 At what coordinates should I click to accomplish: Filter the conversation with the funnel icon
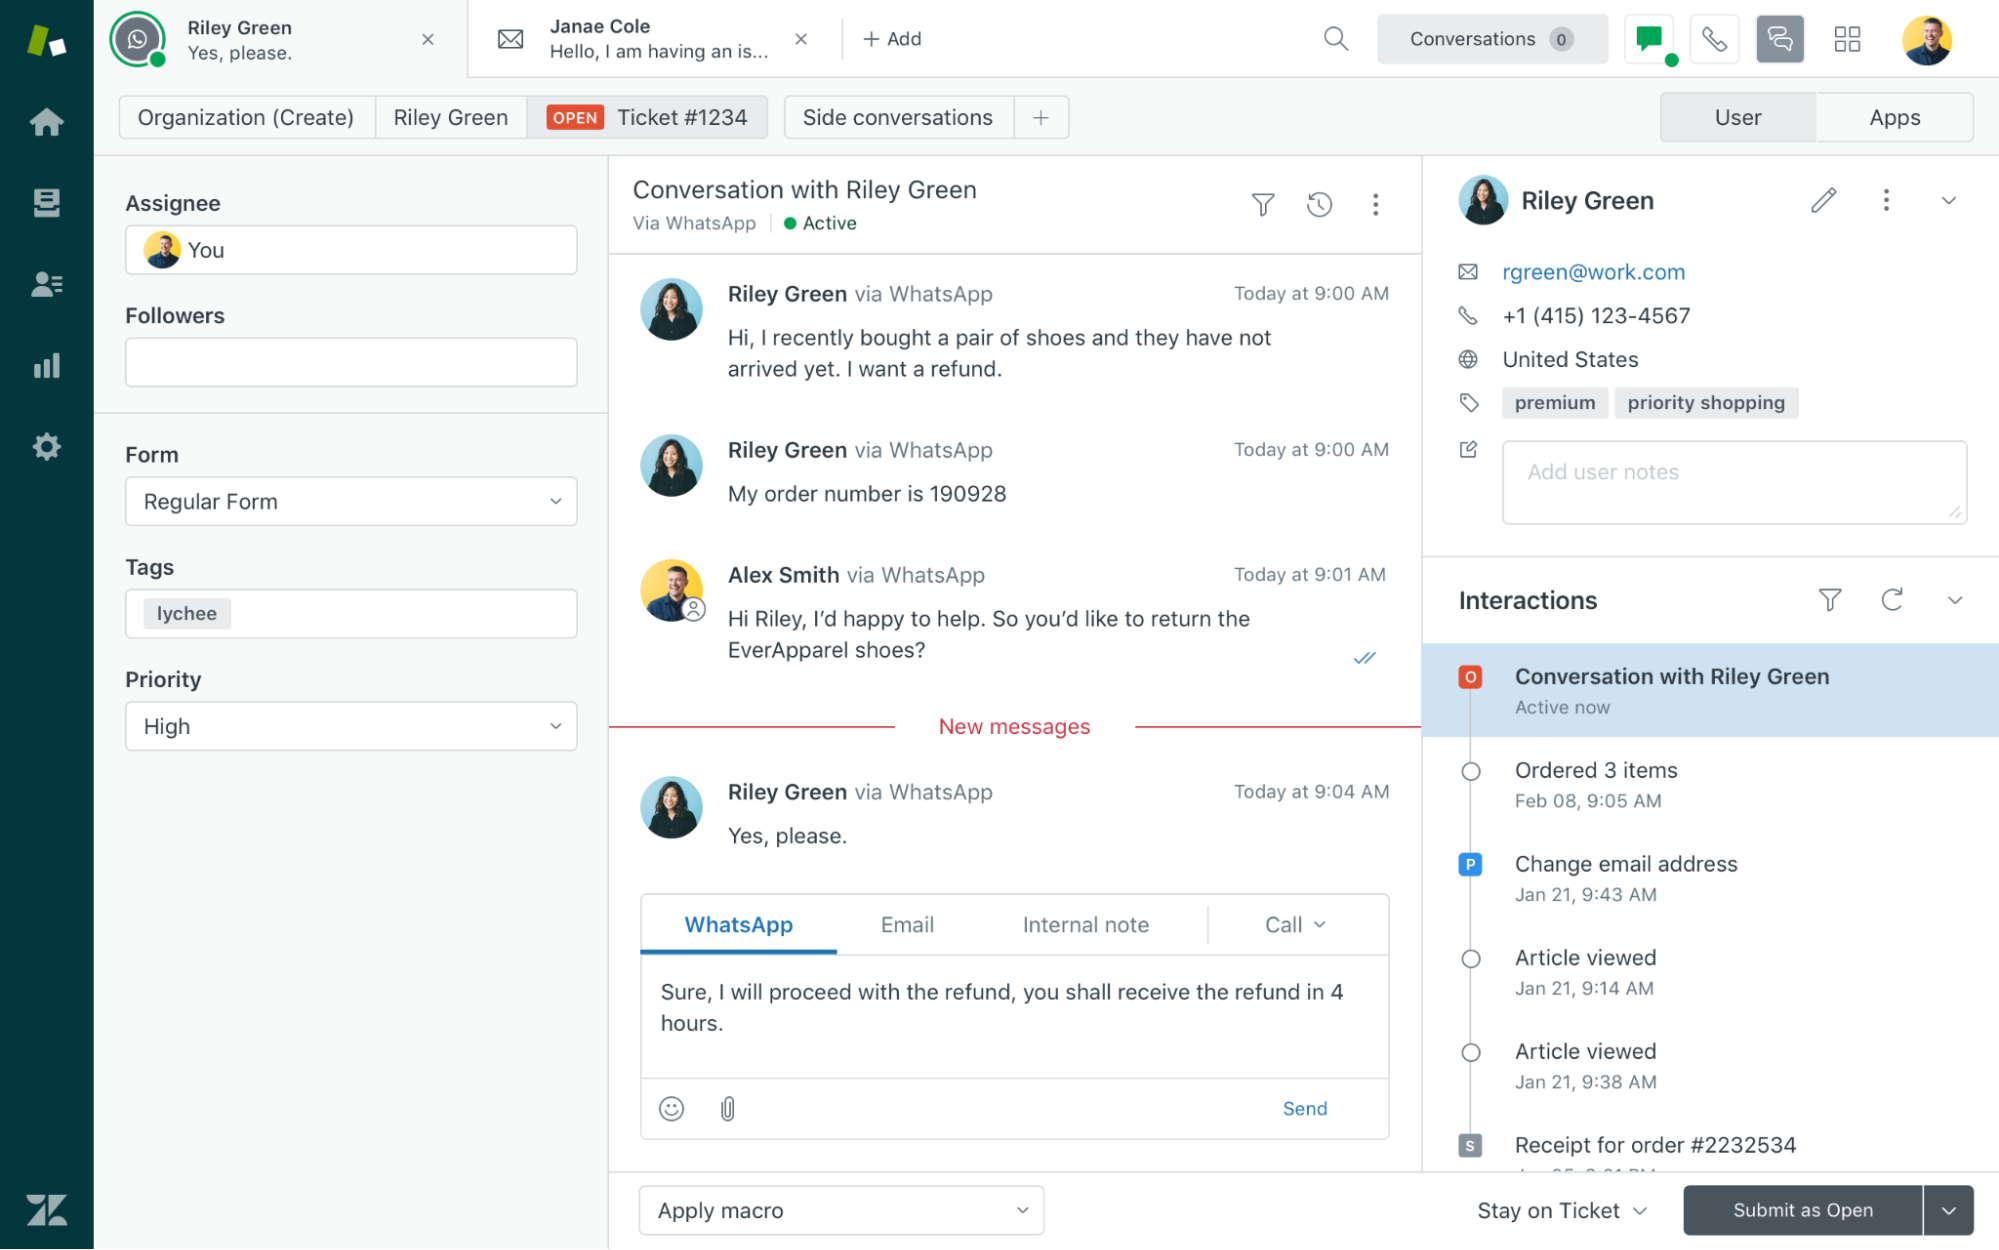[1262, 204]
